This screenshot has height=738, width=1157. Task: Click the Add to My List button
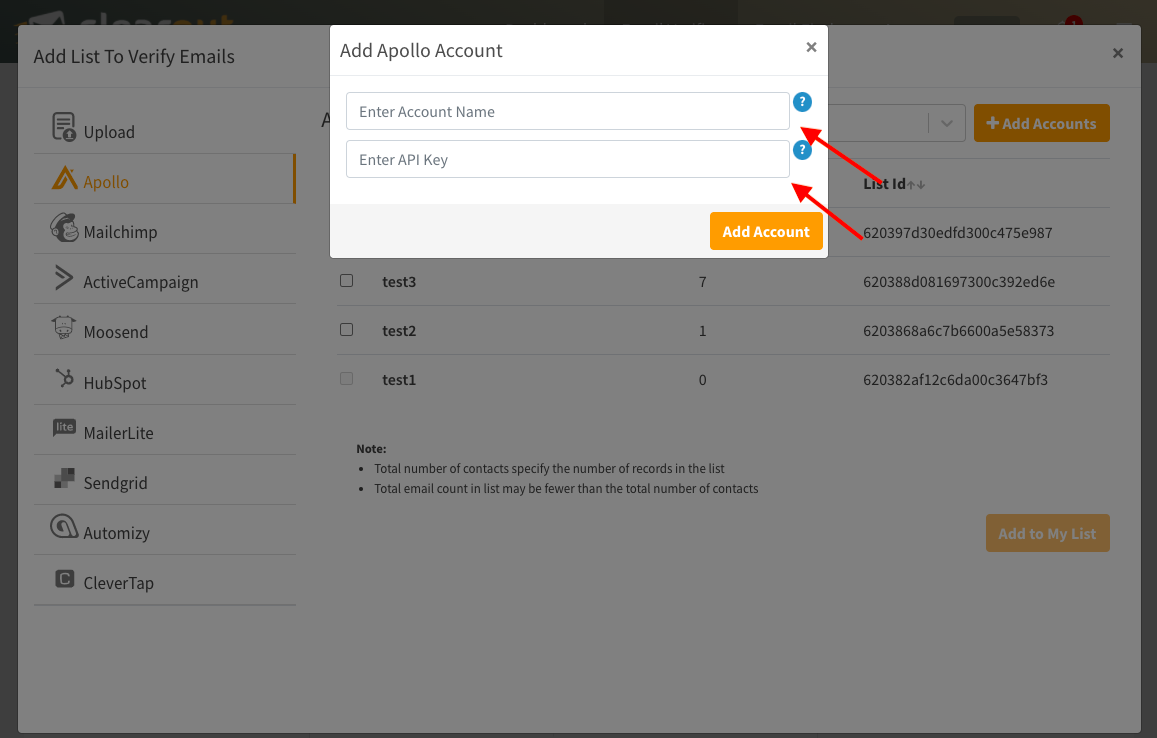tap(1047, 533)
